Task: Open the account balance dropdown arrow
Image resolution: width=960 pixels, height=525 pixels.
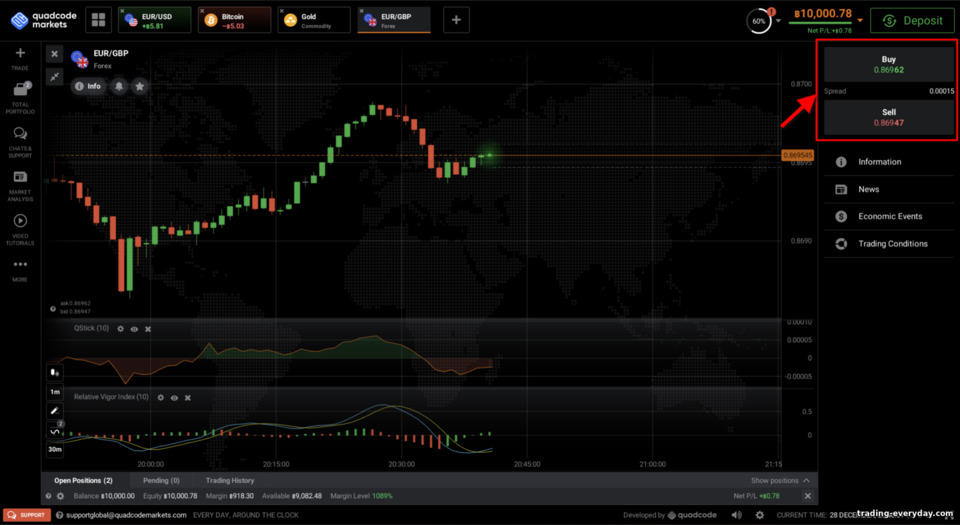Action: 860,20
